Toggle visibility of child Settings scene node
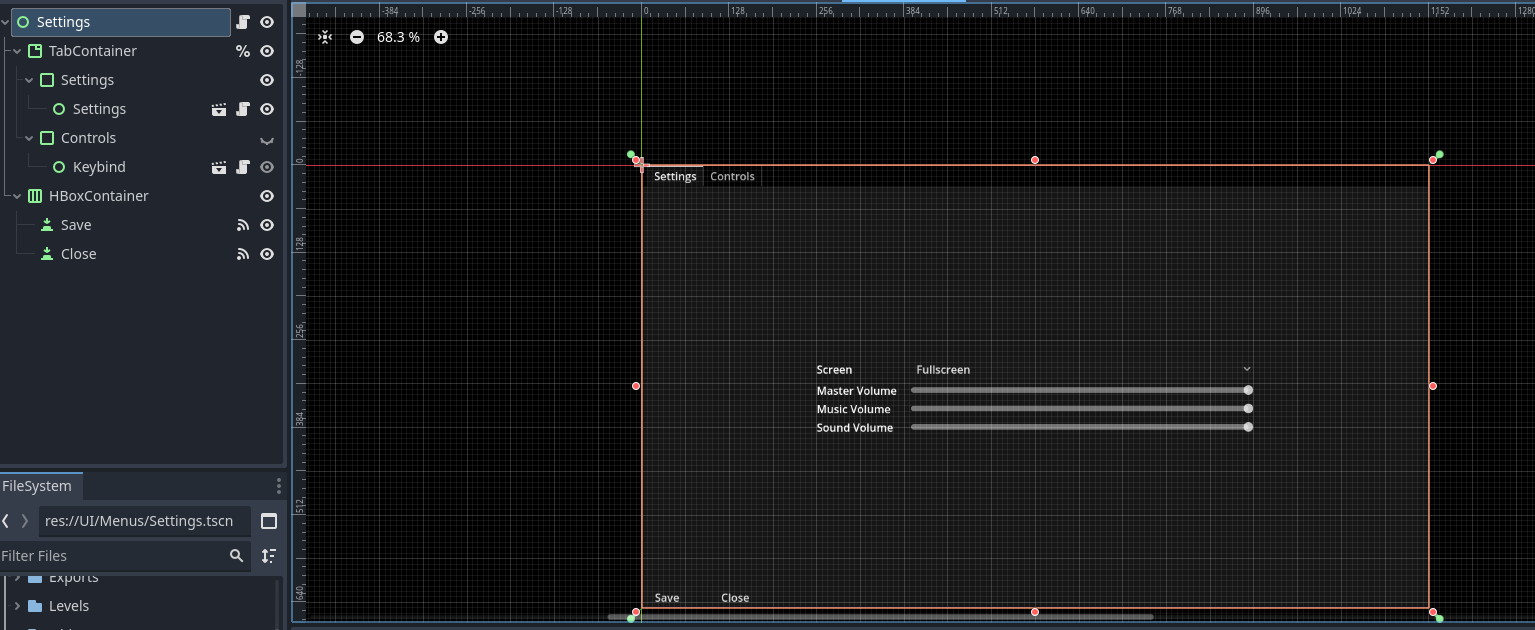Viewport: 1535px width, 630px height. 267,109
